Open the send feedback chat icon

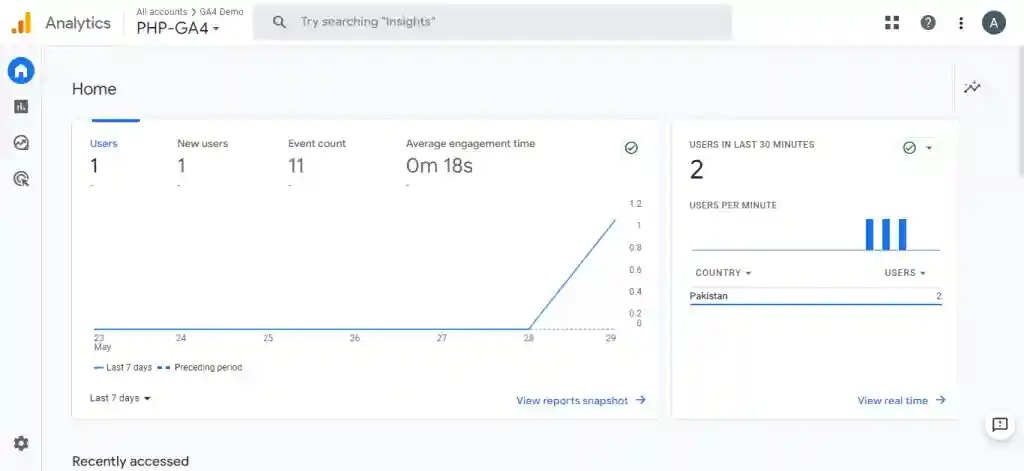coord(999,425)
